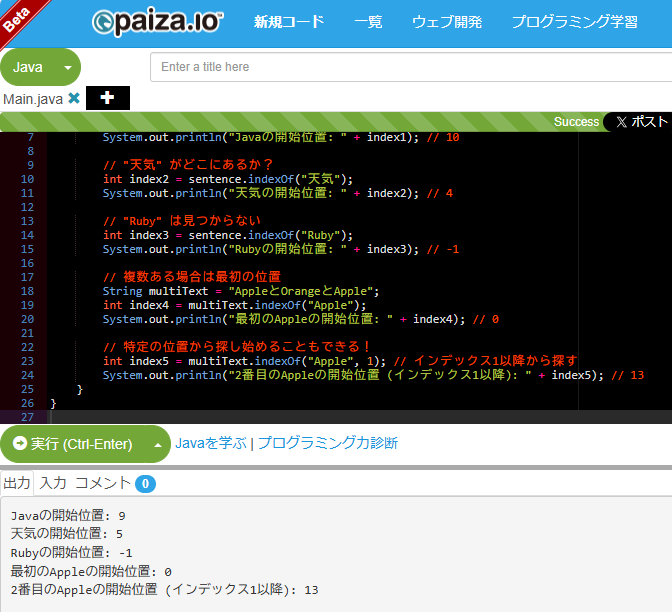Click the arrow icon in the run button
Image resolution: width=672 pixels, height=612 pixels.
[x=20, y=443]
